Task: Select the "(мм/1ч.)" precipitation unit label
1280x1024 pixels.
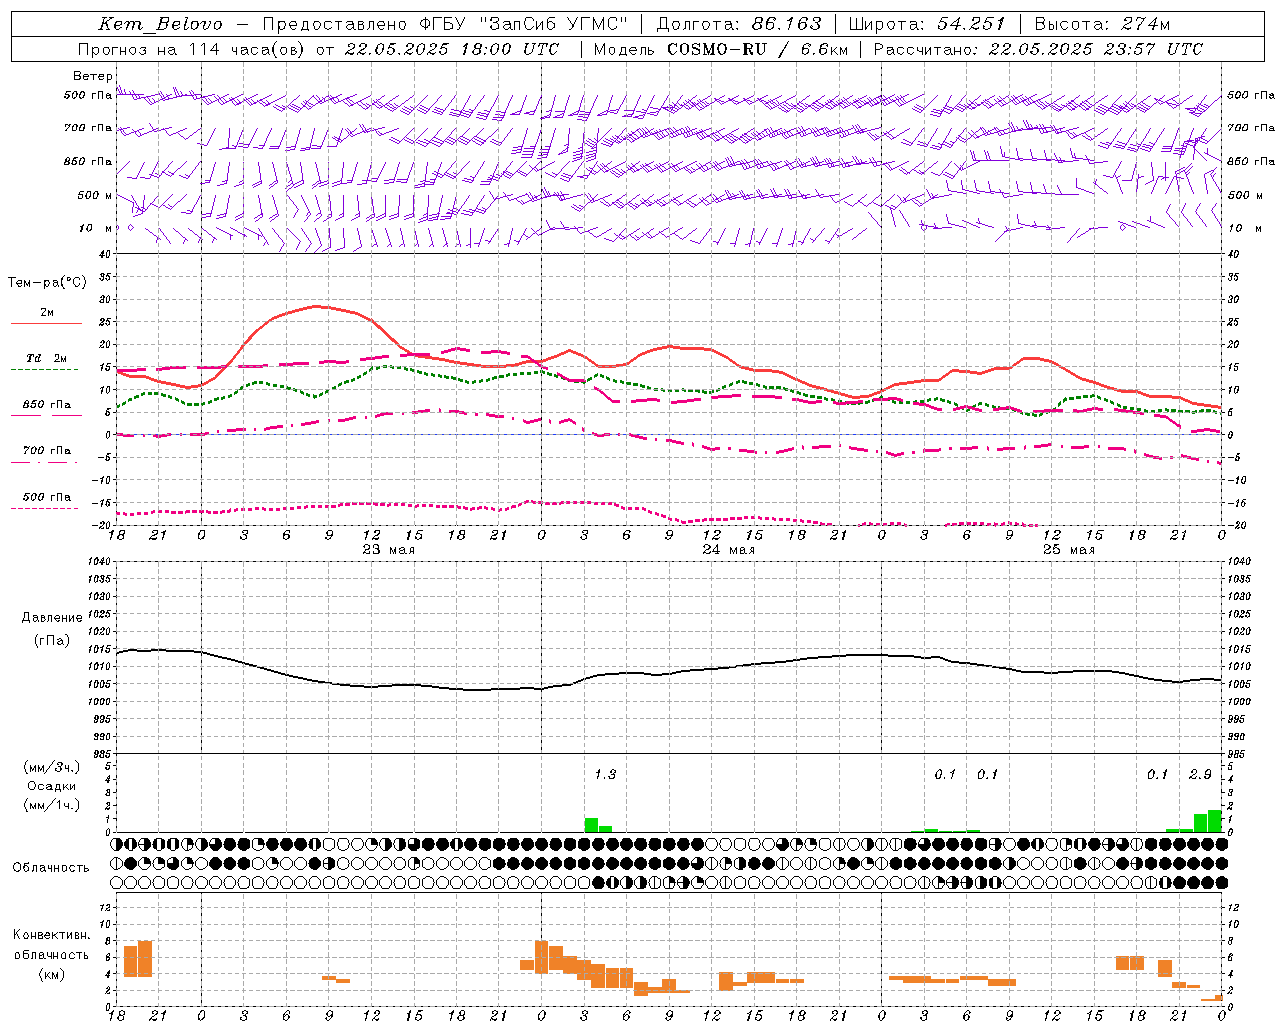Action: click(x=51, y=805)
